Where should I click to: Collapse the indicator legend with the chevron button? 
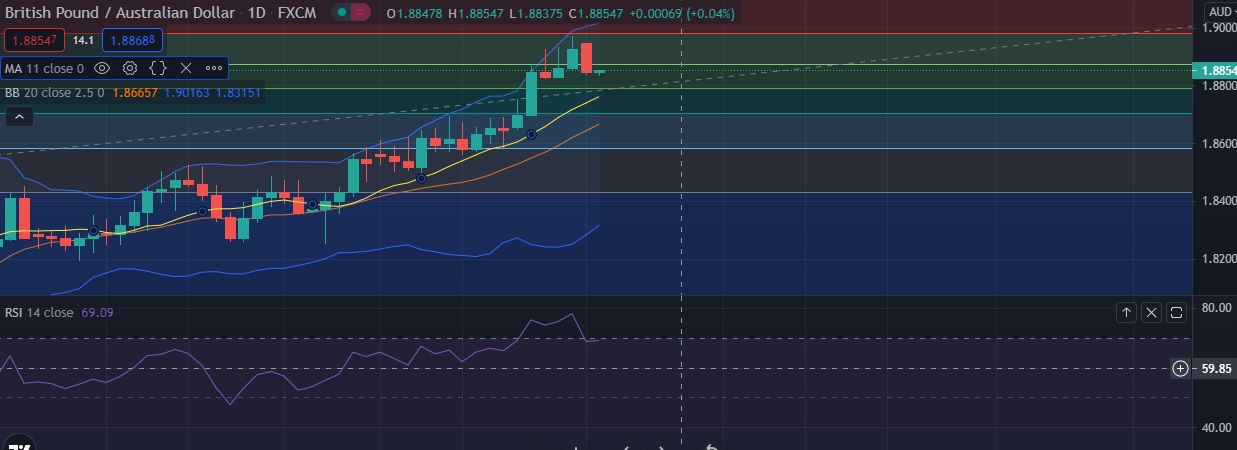(x=19, y=117)
